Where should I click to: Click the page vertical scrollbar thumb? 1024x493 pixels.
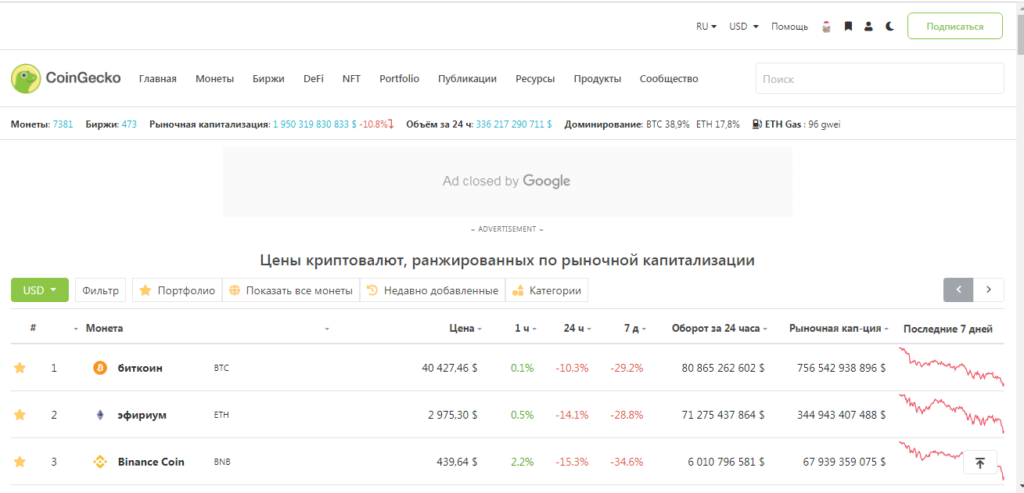click(1020, 34)
